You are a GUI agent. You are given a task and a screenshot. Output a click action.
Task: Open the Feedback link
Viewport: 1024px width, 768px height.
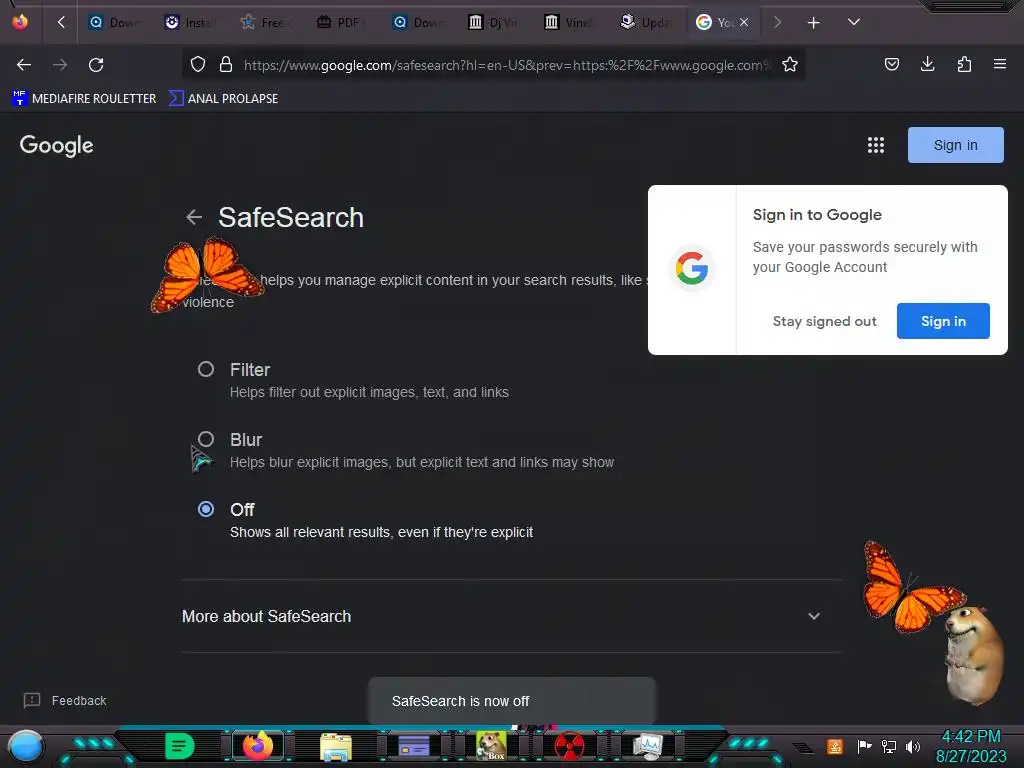(65, 701)
